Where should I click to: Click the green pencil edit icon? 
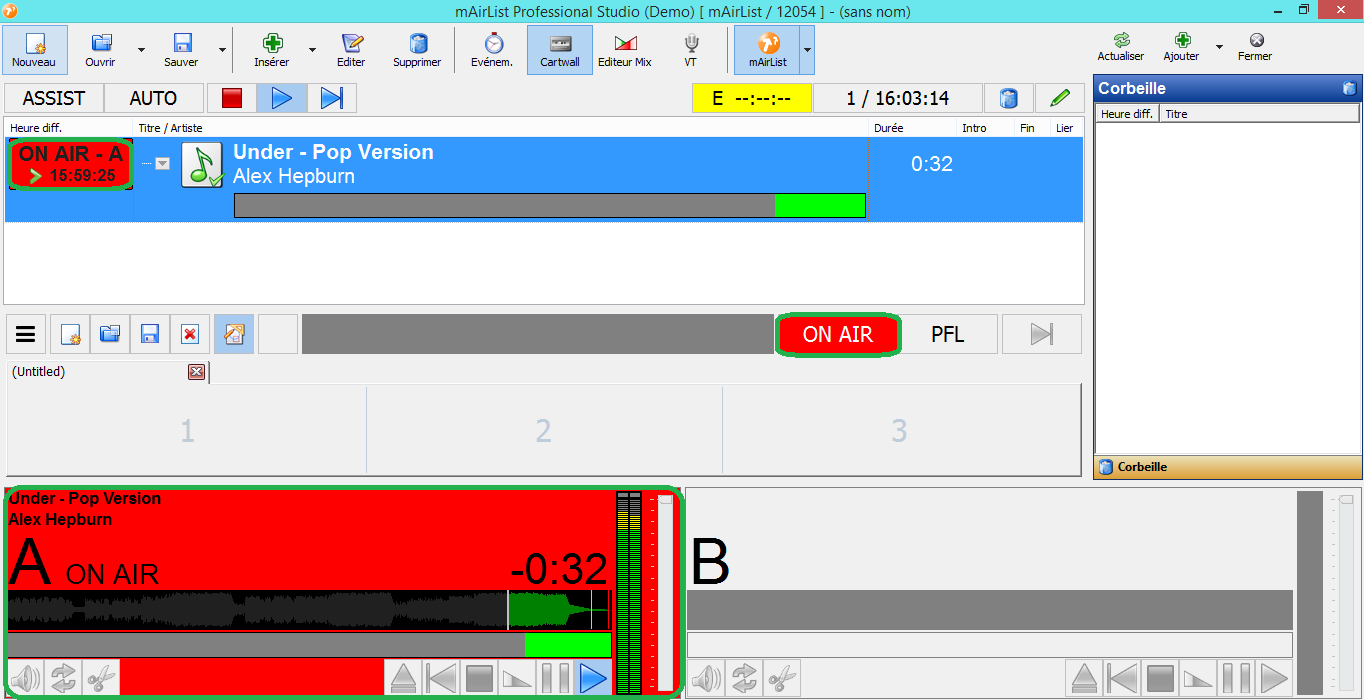click(x=1060, y=98)
